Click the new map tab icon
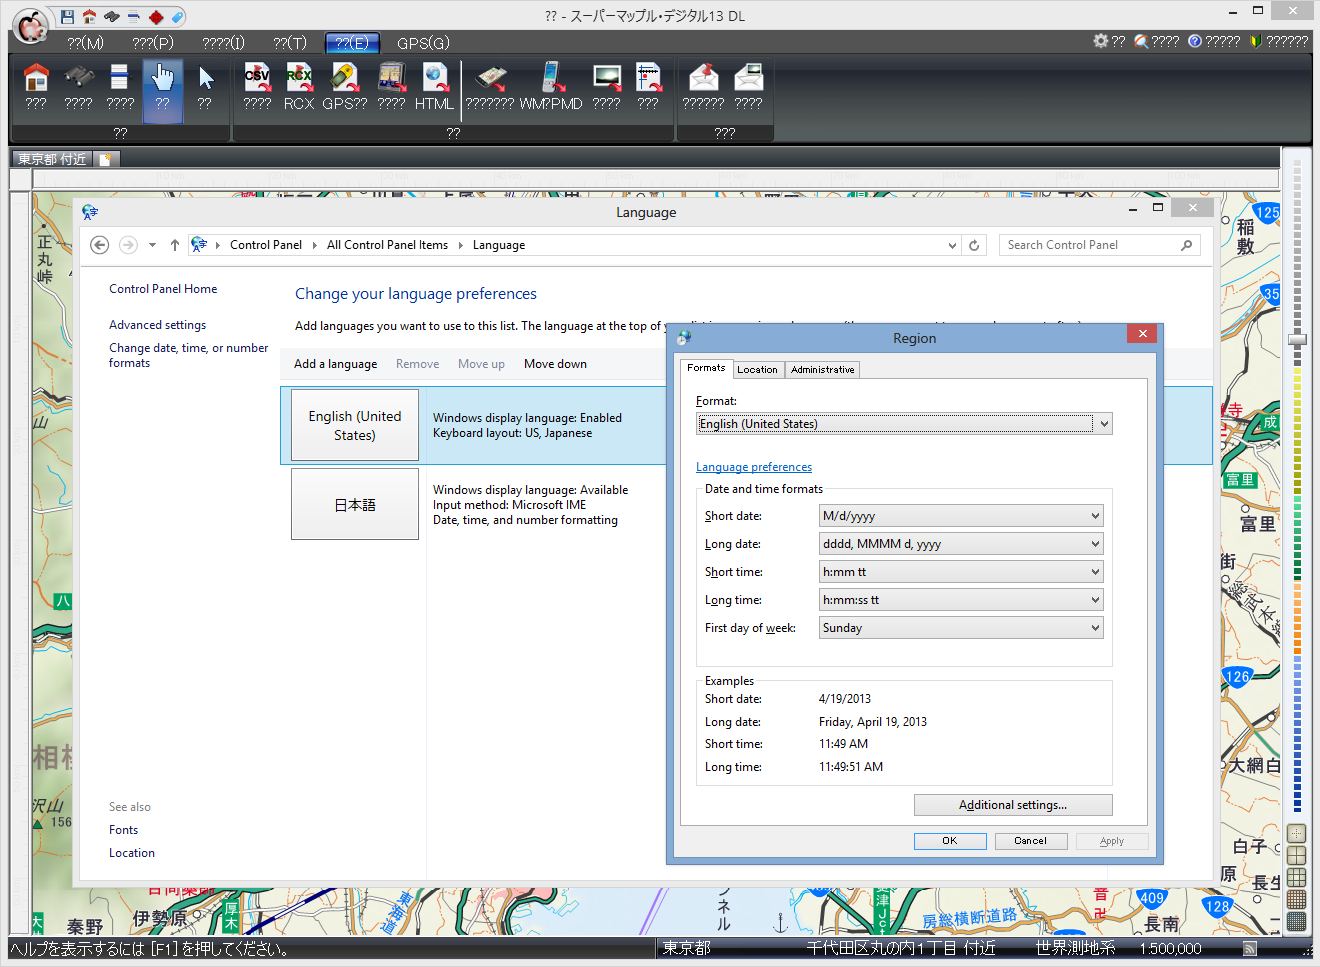The height and width of the screenshot is (967, 1320). 107,159
